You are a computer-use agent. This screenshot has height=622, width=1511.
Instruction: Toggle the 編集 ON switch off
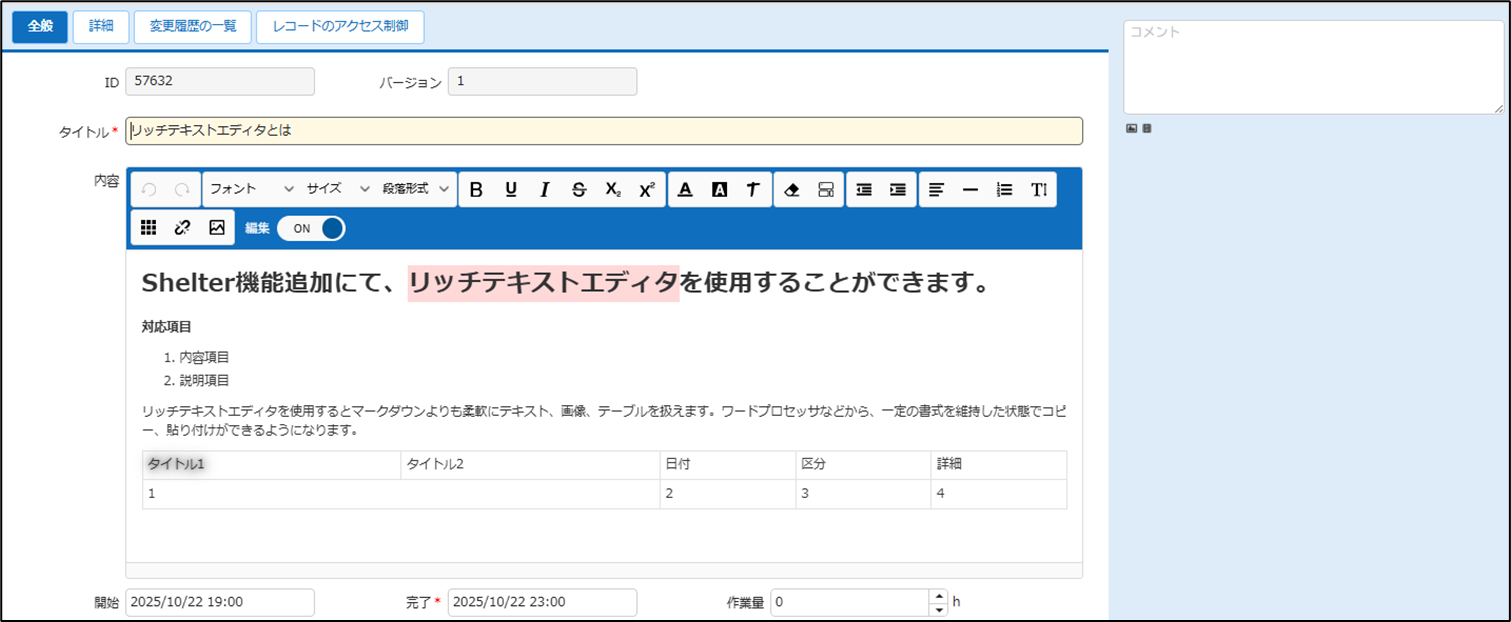pos(311,228)
